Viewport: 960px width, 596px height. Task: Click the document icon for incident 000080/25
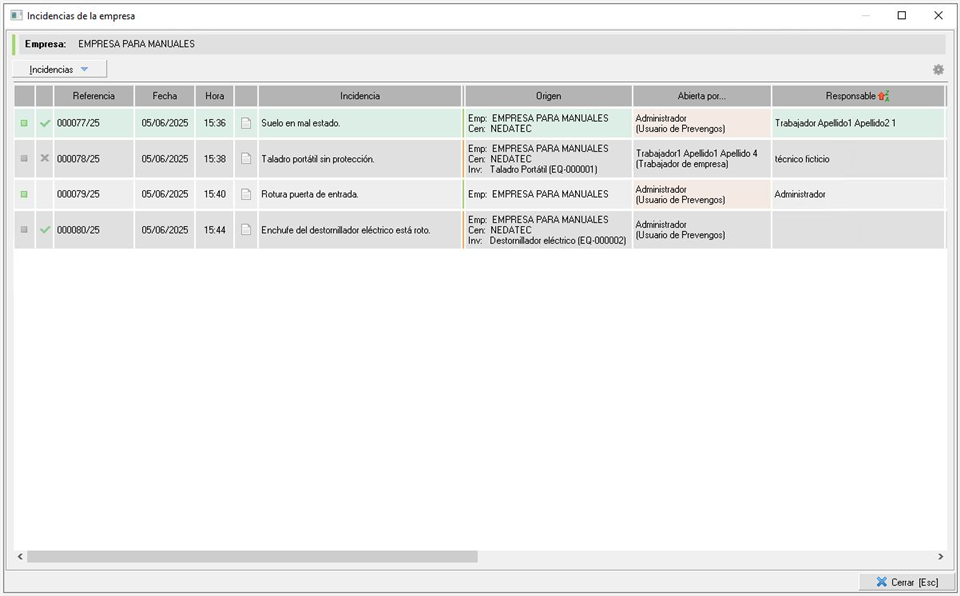(246, 230)
